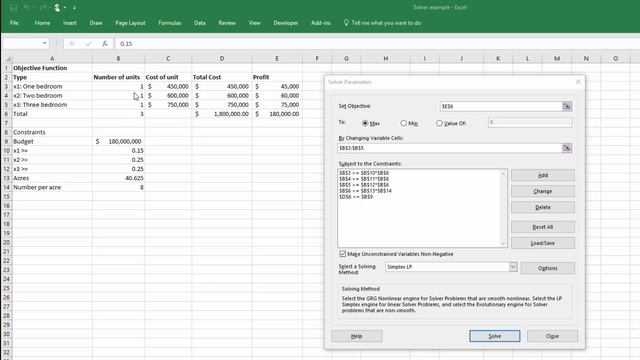640x360 pixels.
Task: Expand the Solving Method dropdown
Action: coord(513,267)
